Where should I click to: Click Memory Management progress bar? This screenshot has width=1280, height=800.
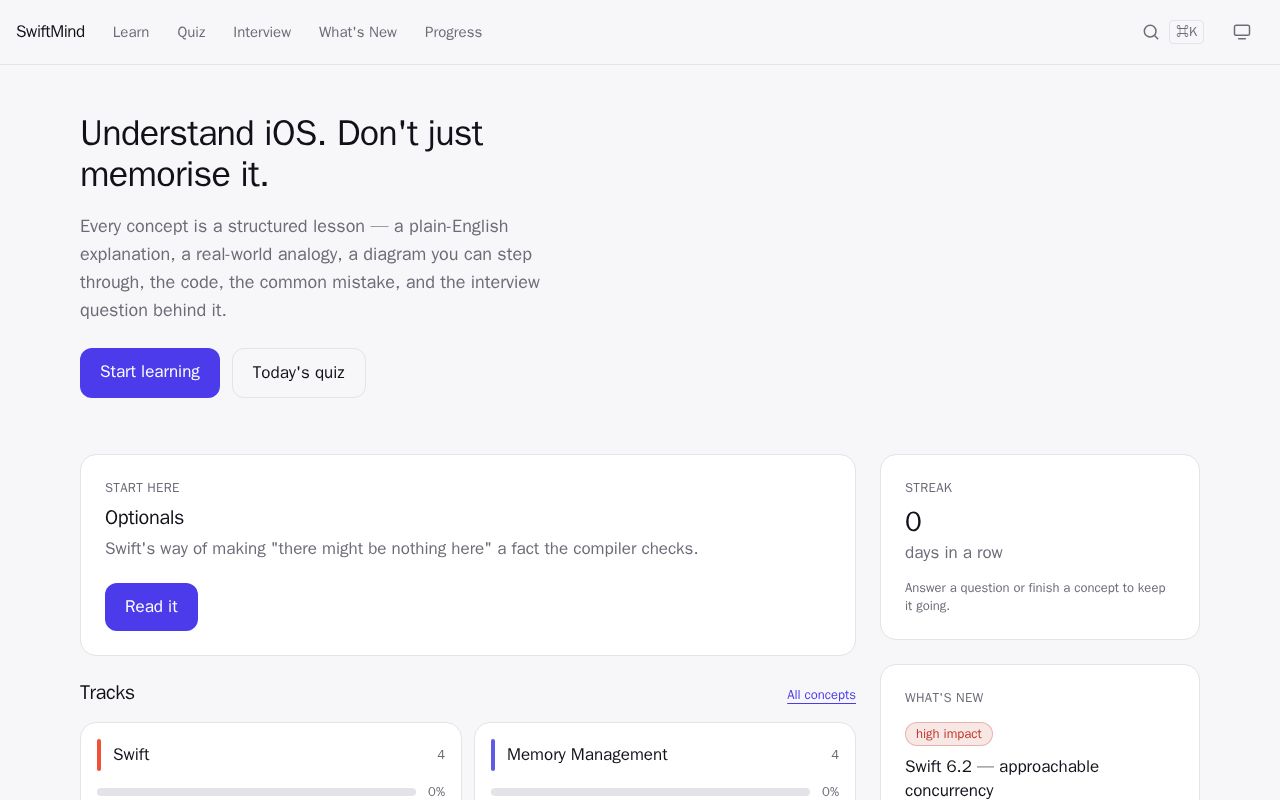650,792
